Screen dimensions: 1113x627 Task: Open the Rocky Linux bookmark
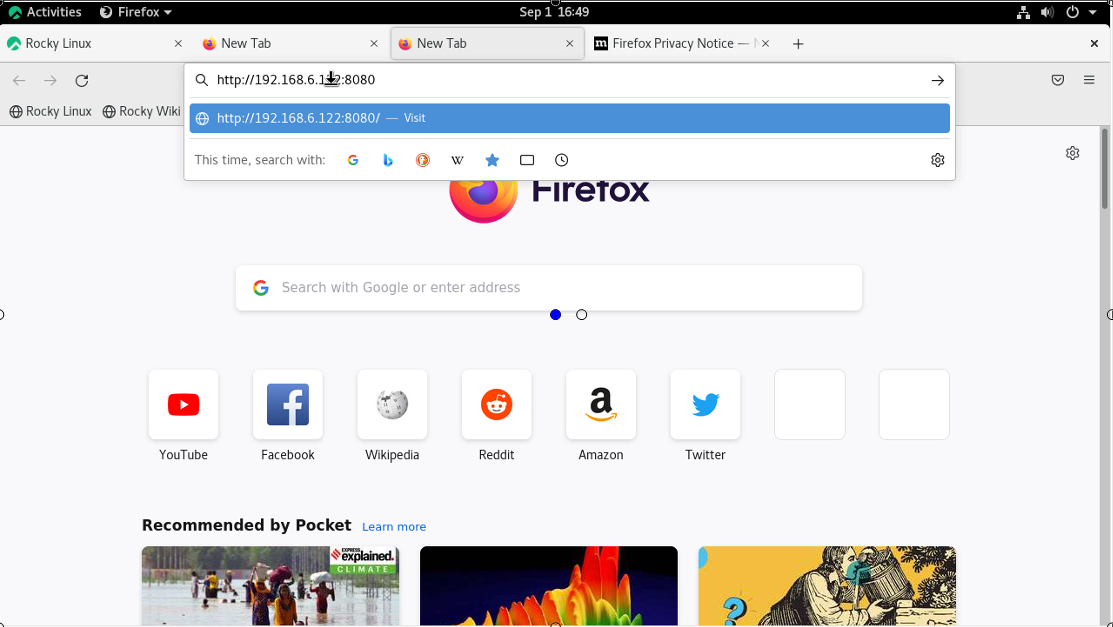tap(50, 111)
